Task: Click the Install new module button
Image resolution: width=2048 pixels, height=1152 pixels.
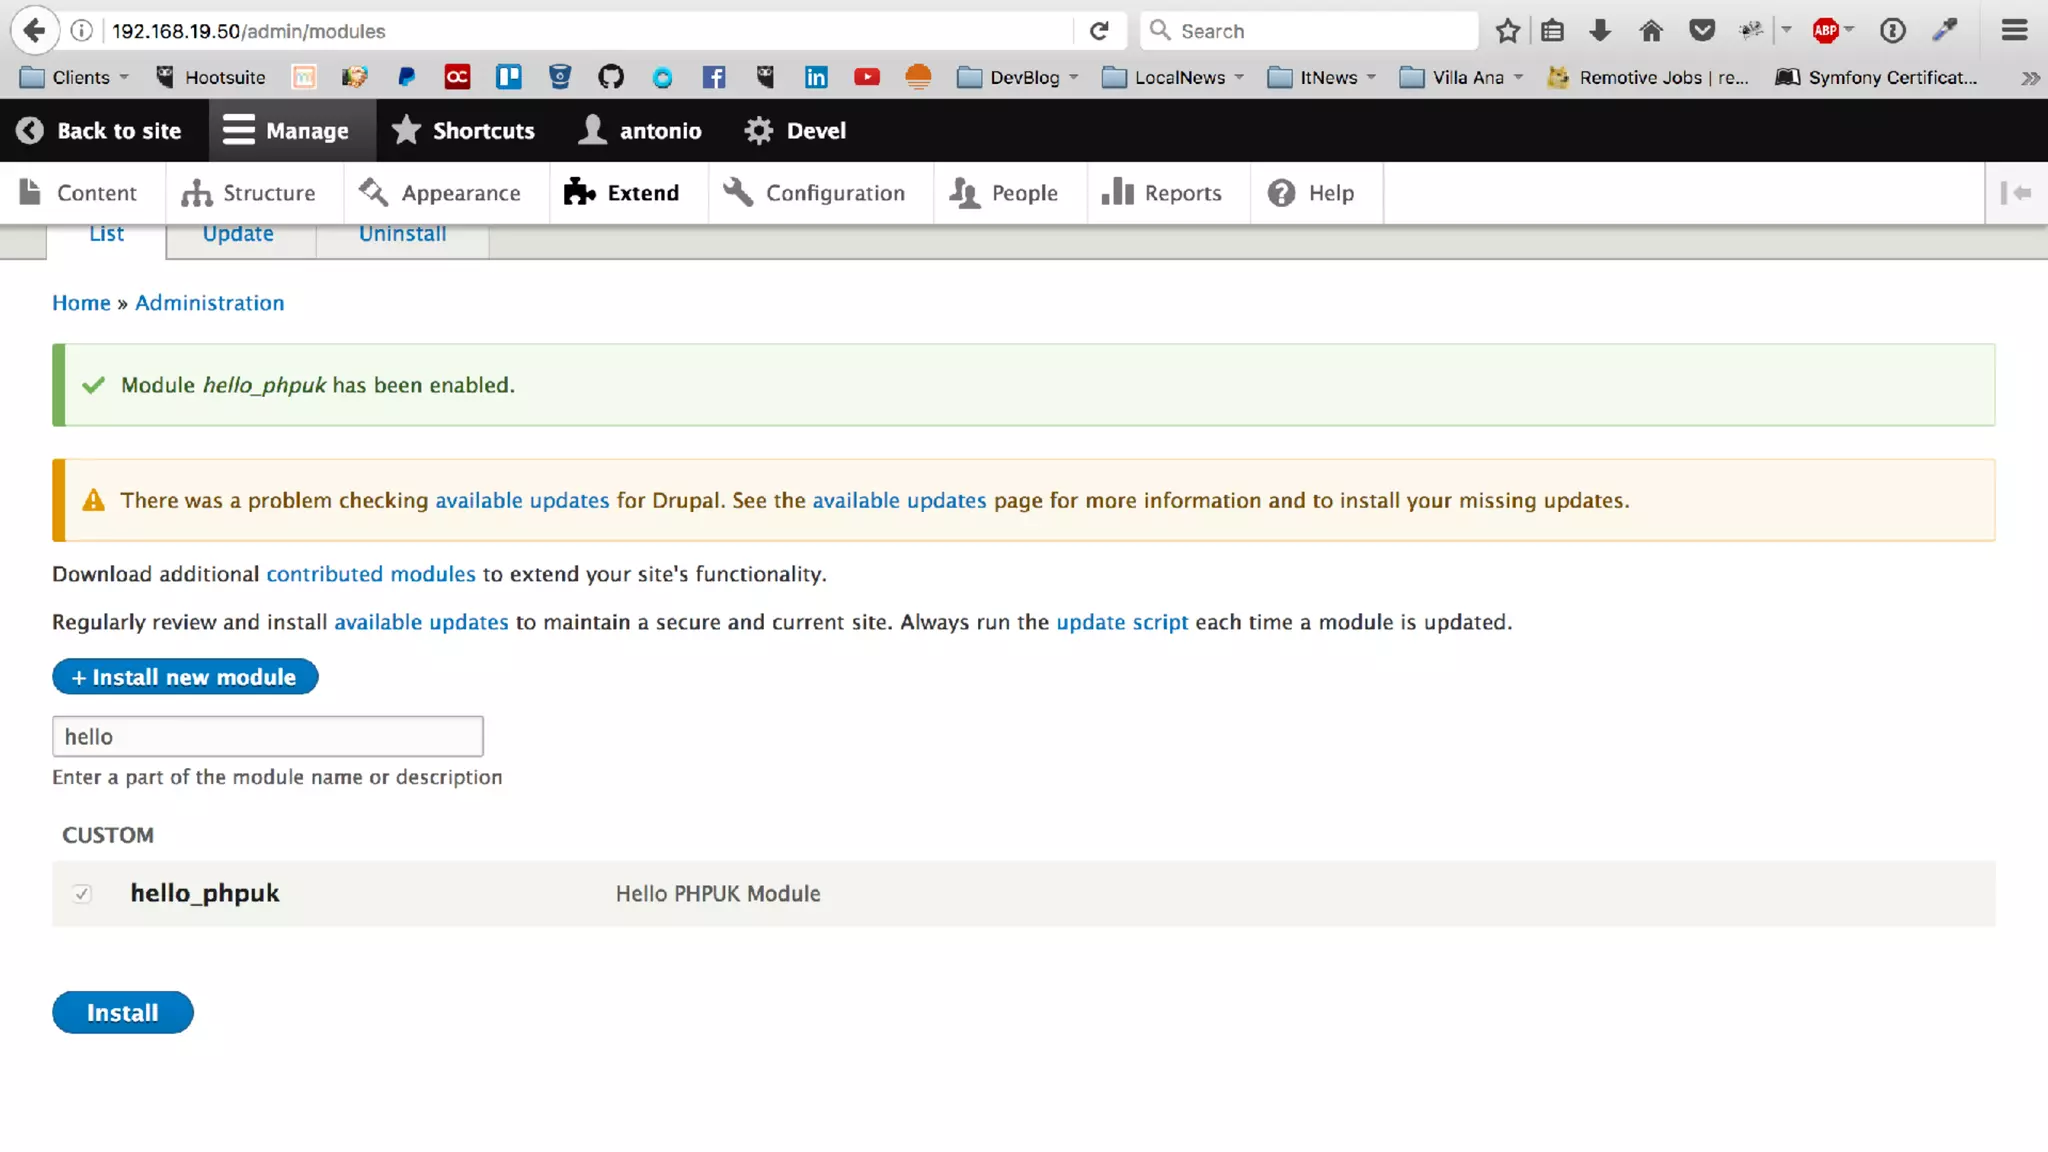Action: tap(185, 677)
